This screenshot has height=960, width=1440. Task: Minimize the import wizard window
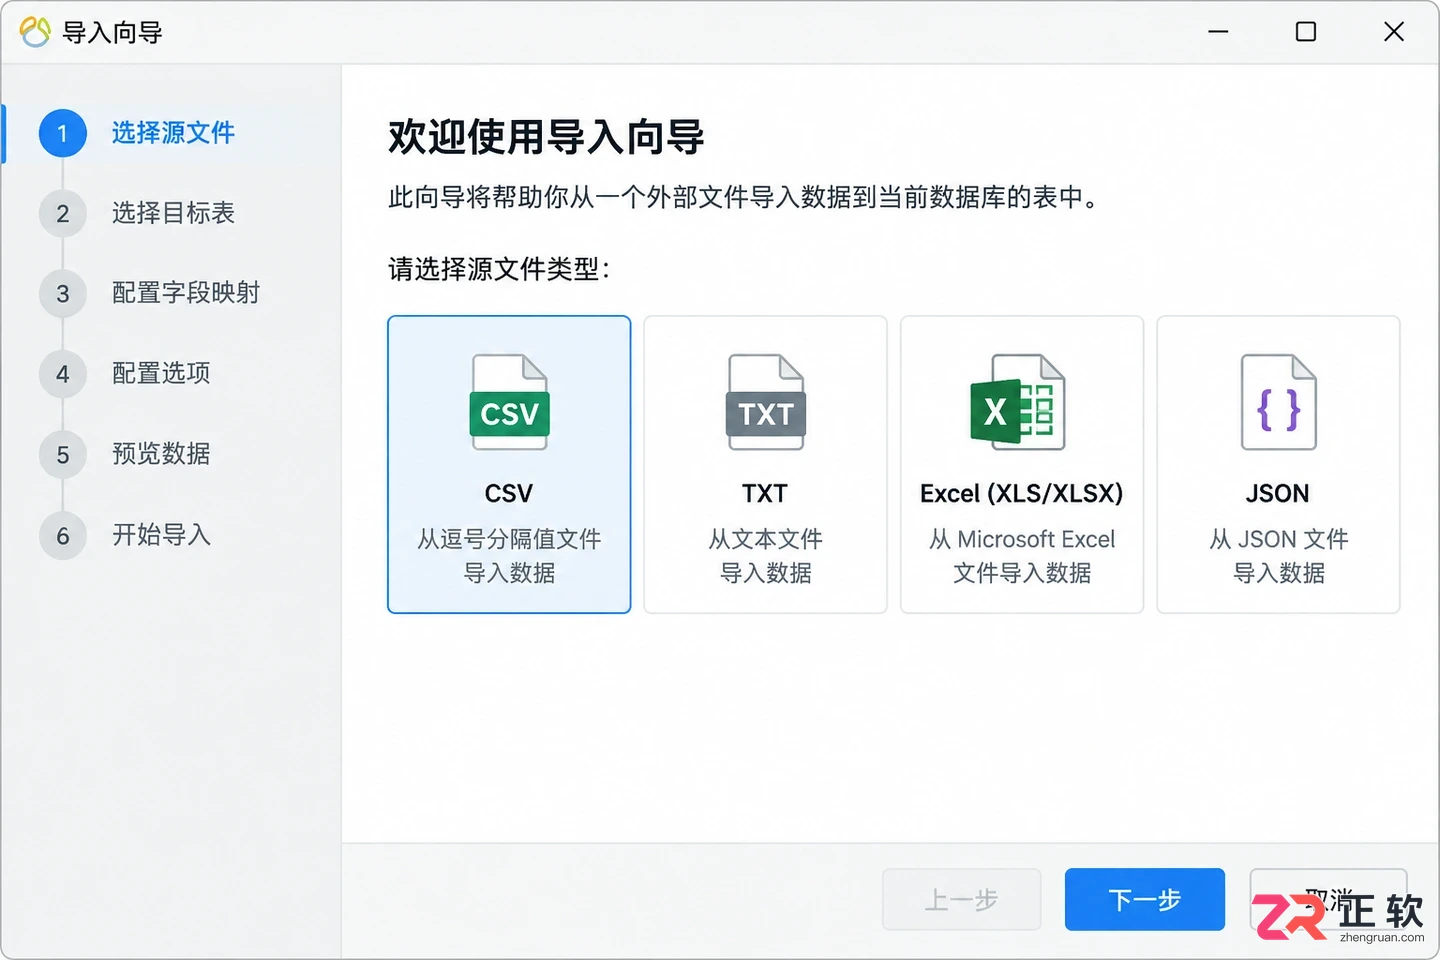tap(1218, 32)
